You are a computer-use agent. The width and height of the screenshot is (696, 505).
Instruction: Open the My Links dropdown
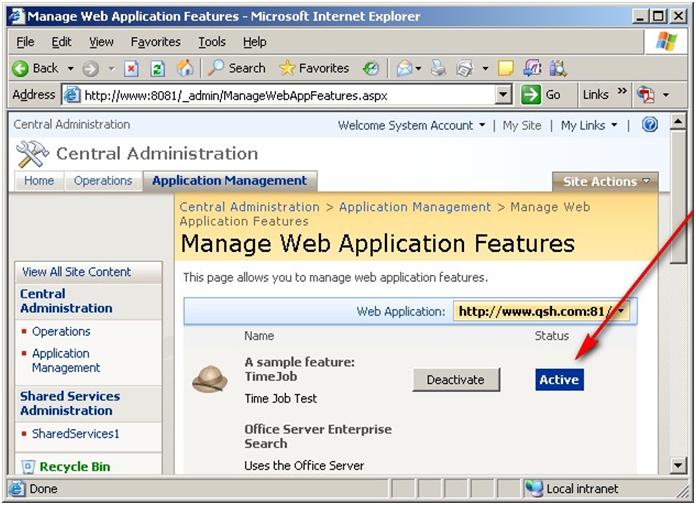[589, 126]
